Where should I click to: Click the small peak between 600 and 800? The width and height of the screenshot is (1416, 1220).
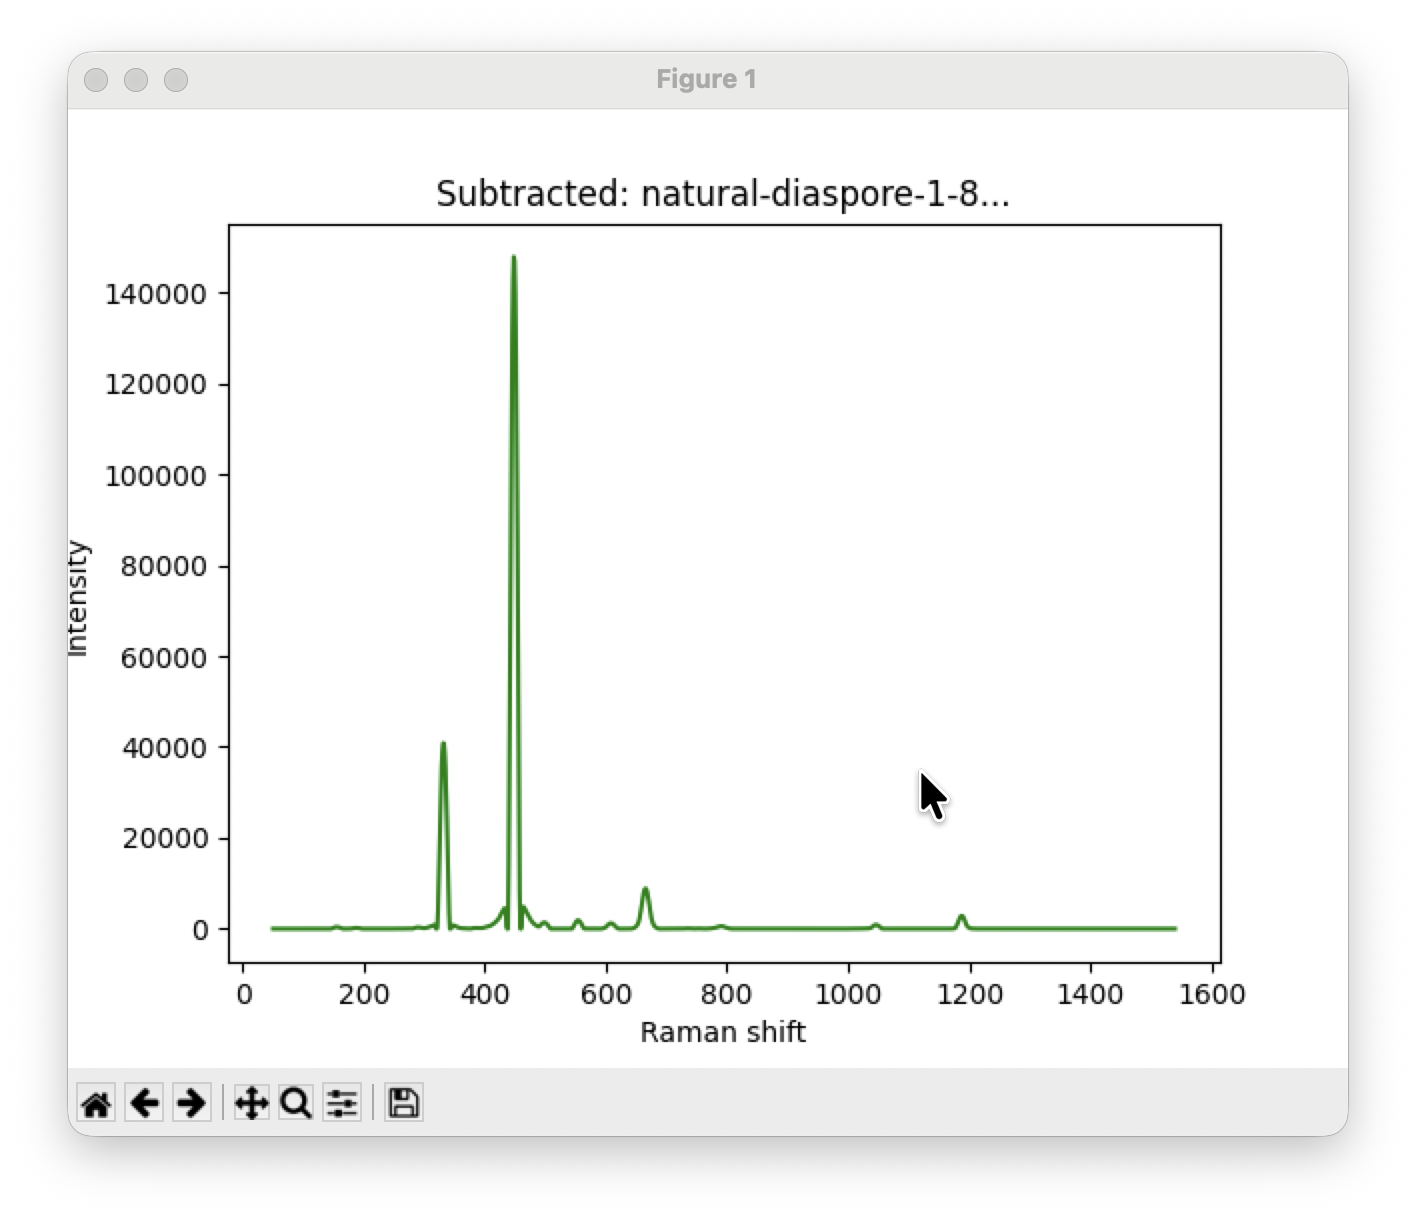pos(646,890)
